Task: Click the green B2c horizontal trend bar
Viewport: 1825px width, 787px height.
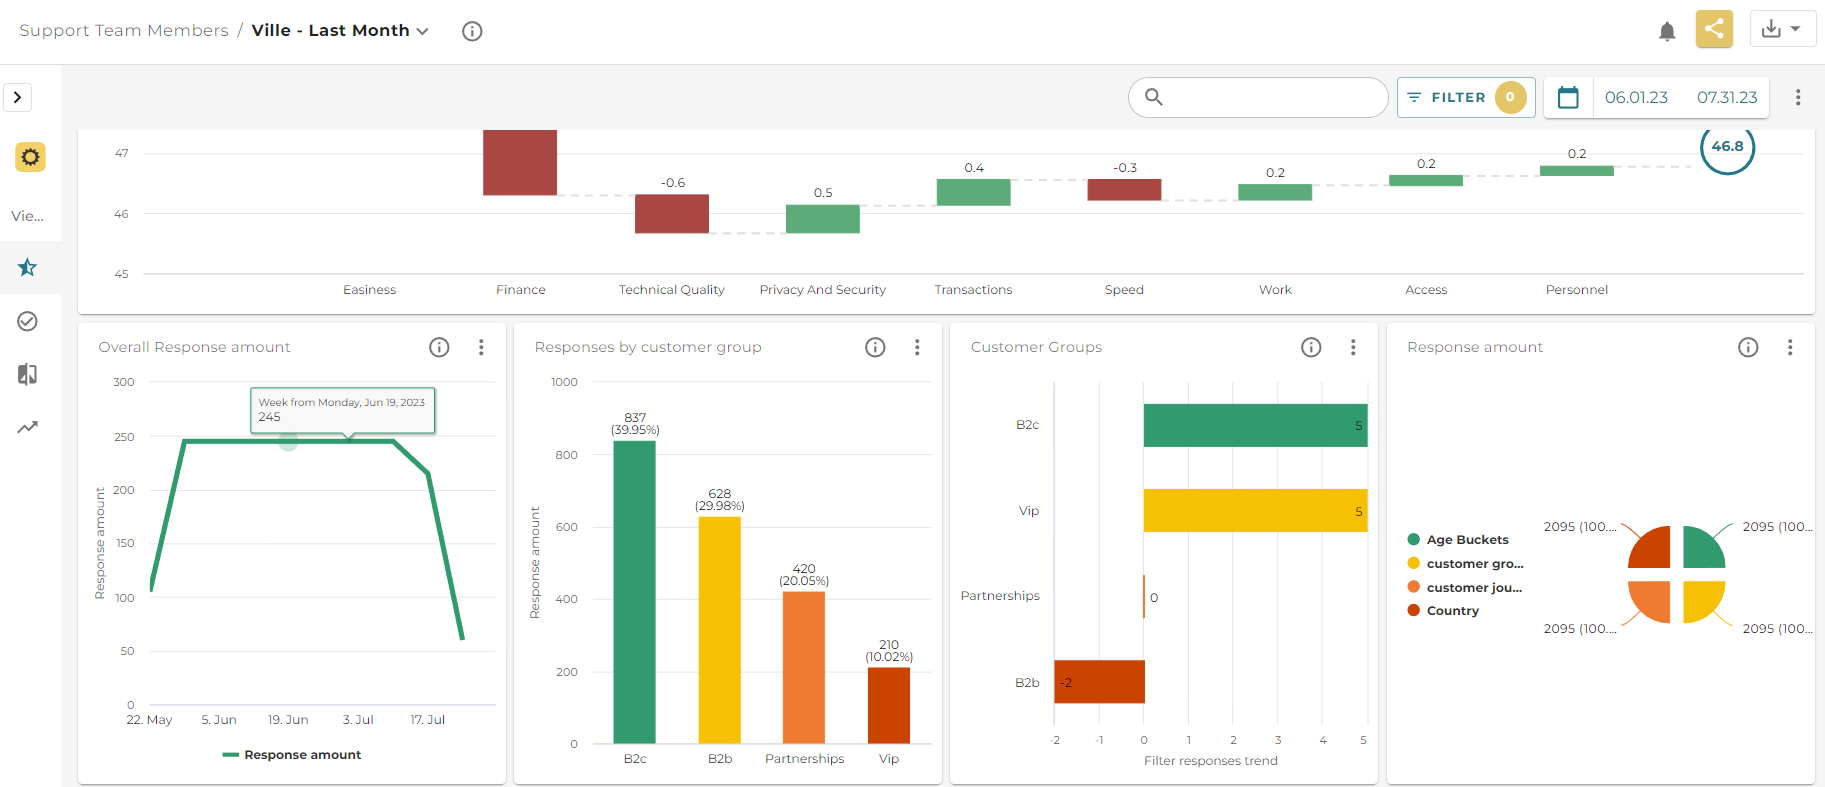Action: point(1255,425)
